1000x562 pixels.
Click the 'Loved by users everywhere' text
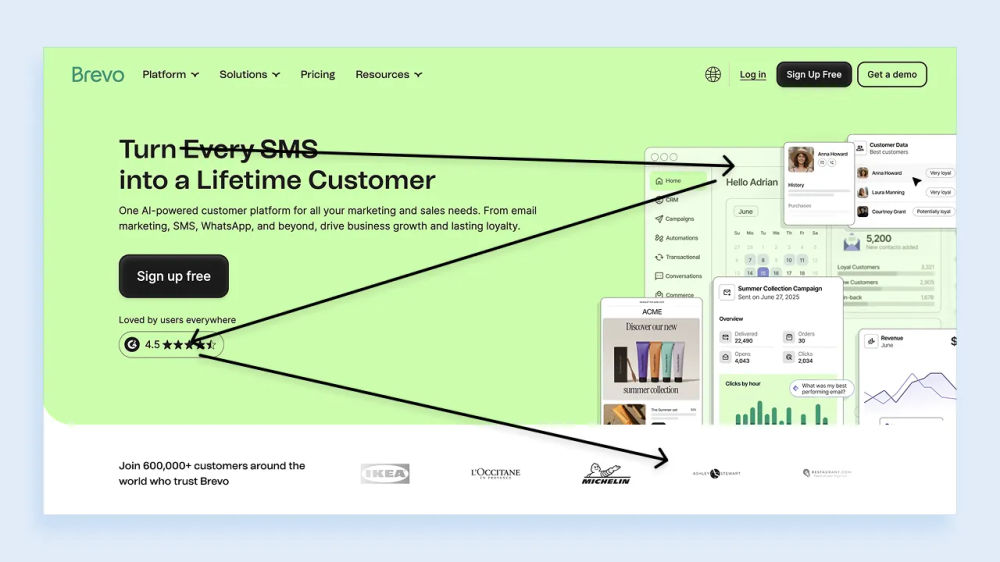pos(177,320)
